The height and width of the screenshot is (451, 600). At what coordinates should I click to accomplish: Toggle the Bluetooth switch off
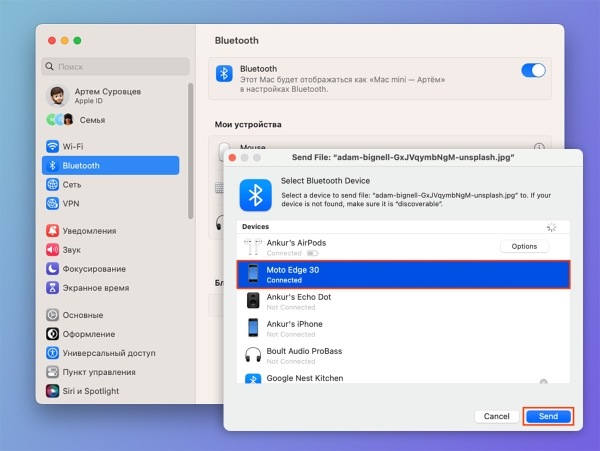533,70
